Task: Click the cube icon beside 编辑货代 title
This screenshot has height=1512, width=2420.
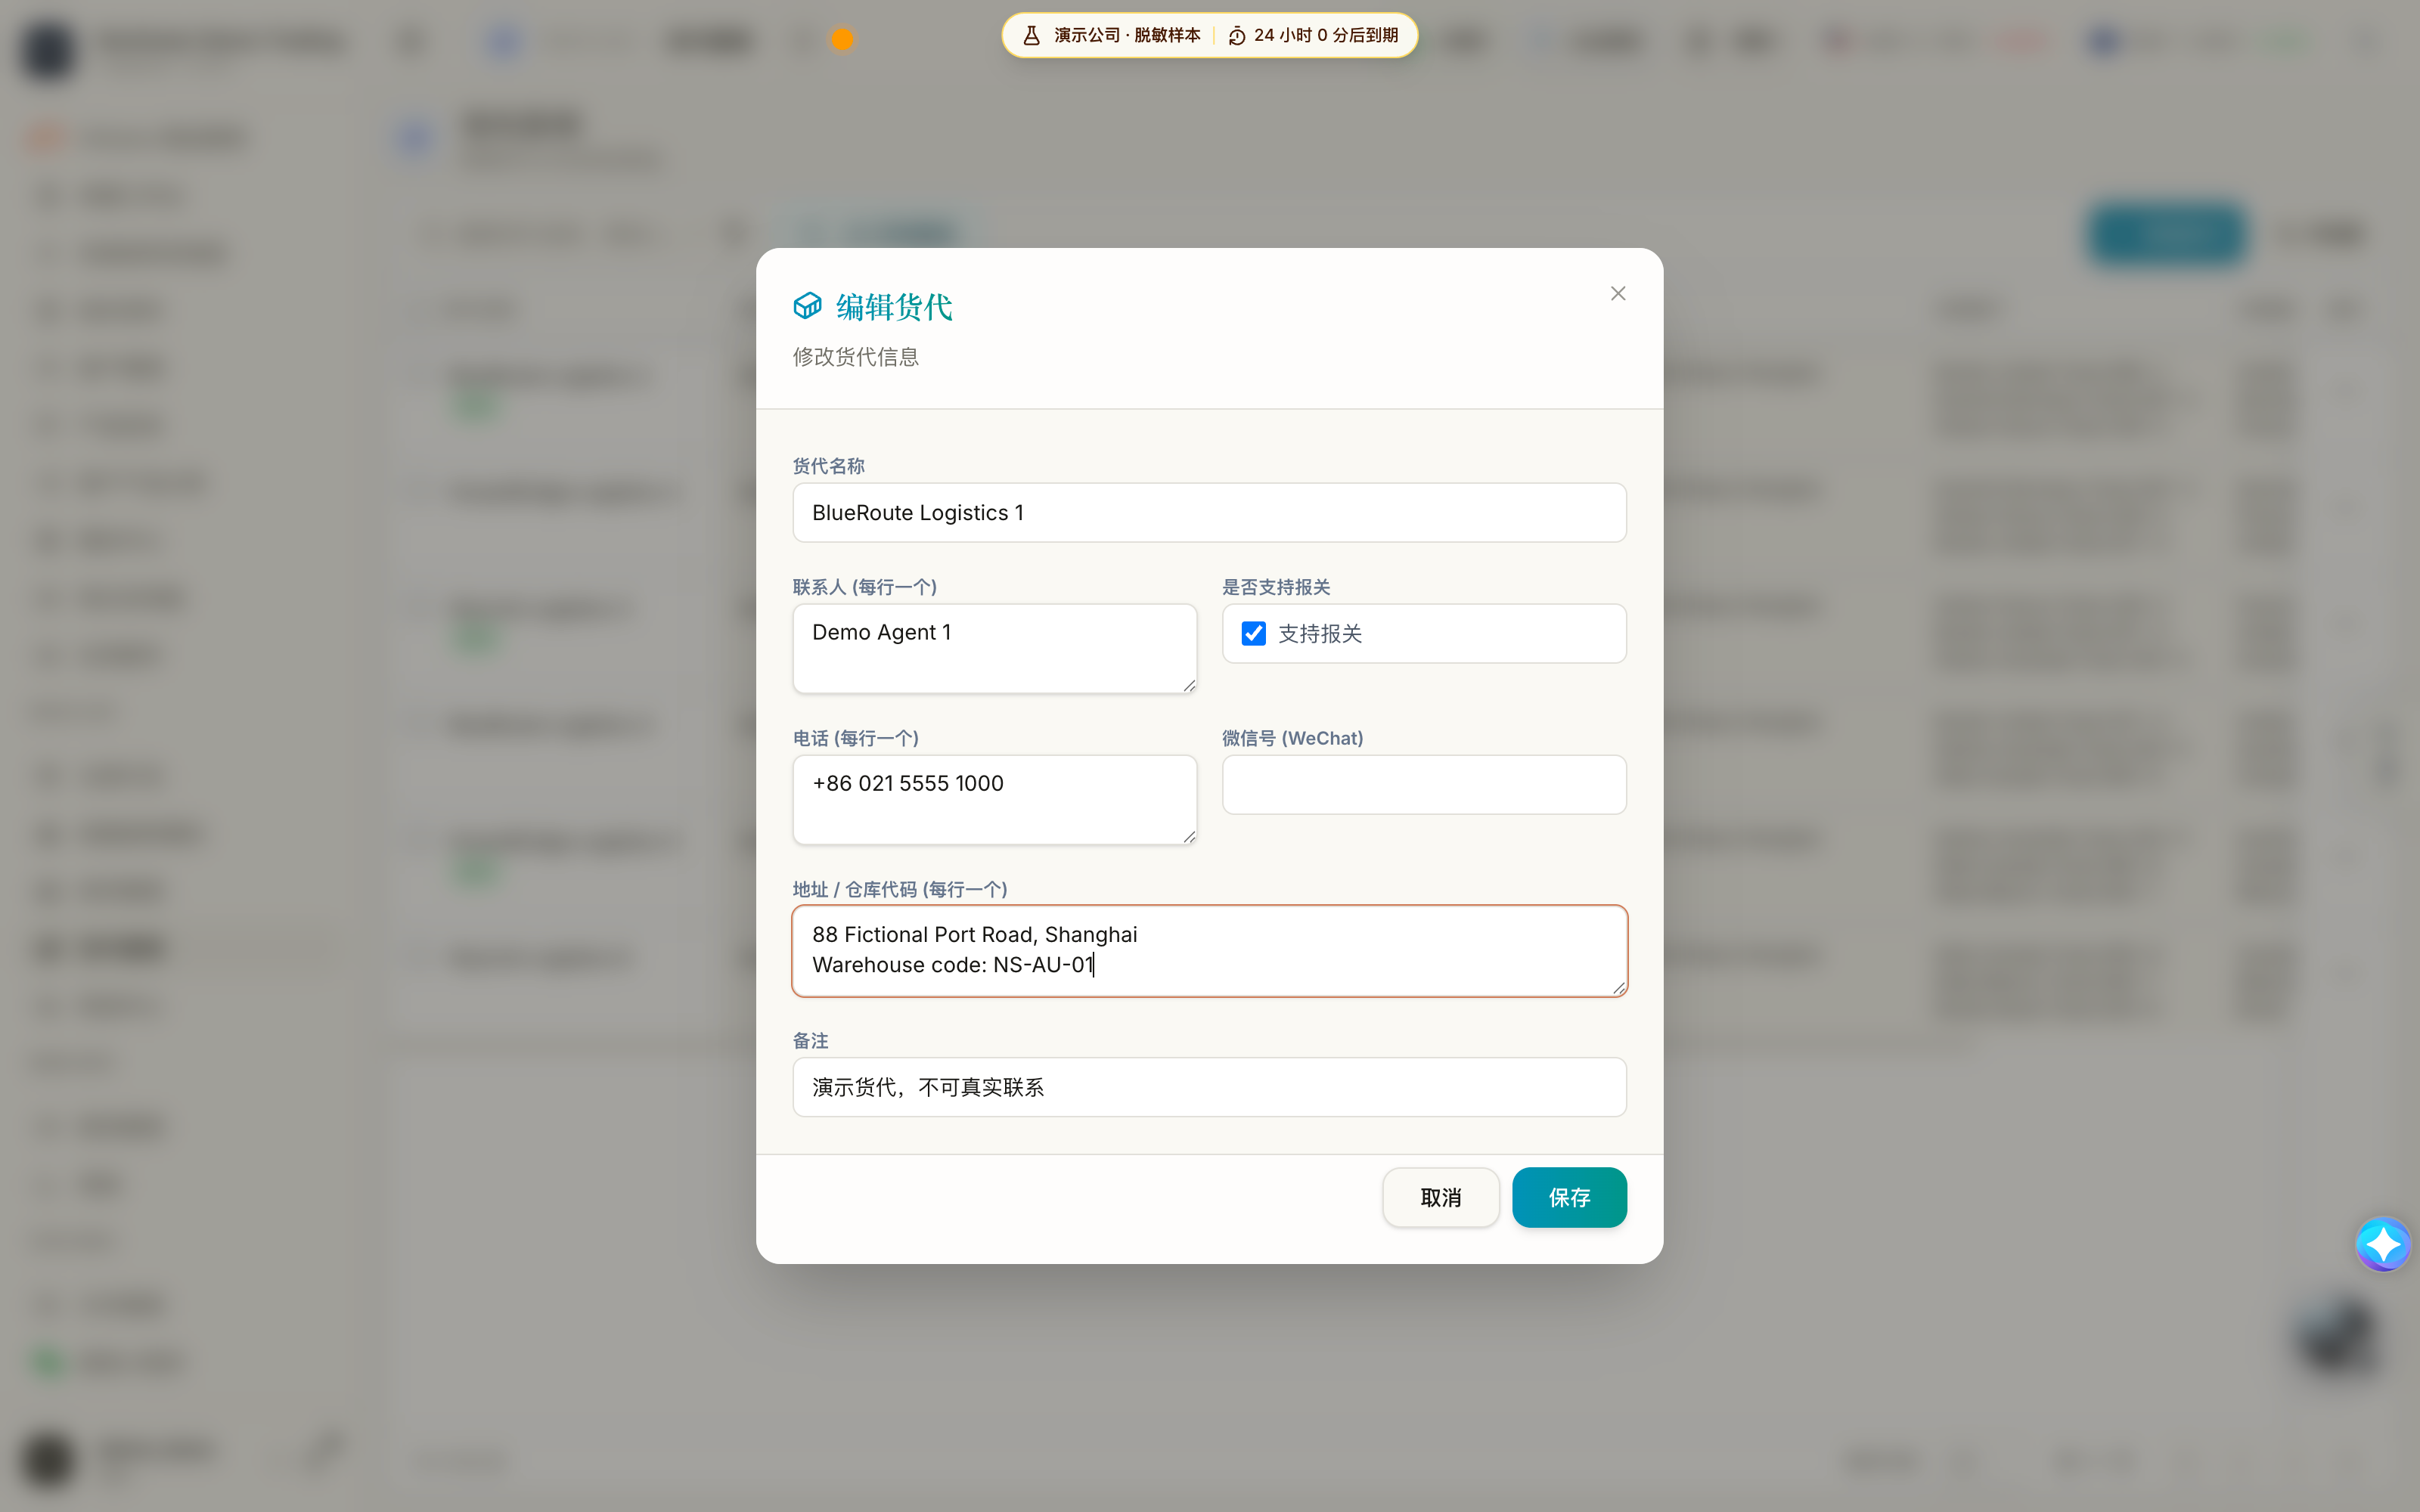Action: point(807,306)
